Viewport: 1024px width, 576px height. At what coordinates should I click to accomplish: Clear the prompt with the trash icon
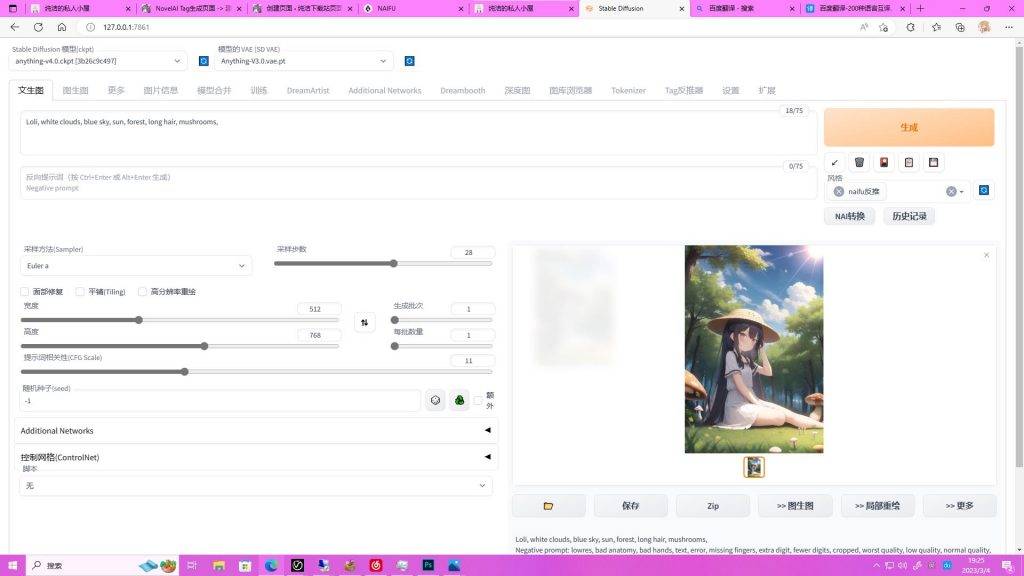coord(859,163)
